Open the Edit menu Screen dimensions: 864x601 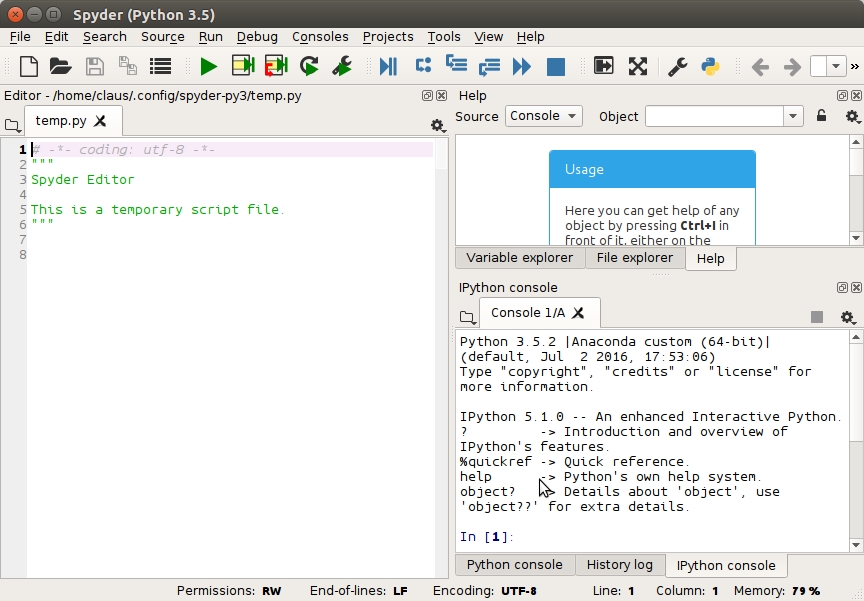57,36
